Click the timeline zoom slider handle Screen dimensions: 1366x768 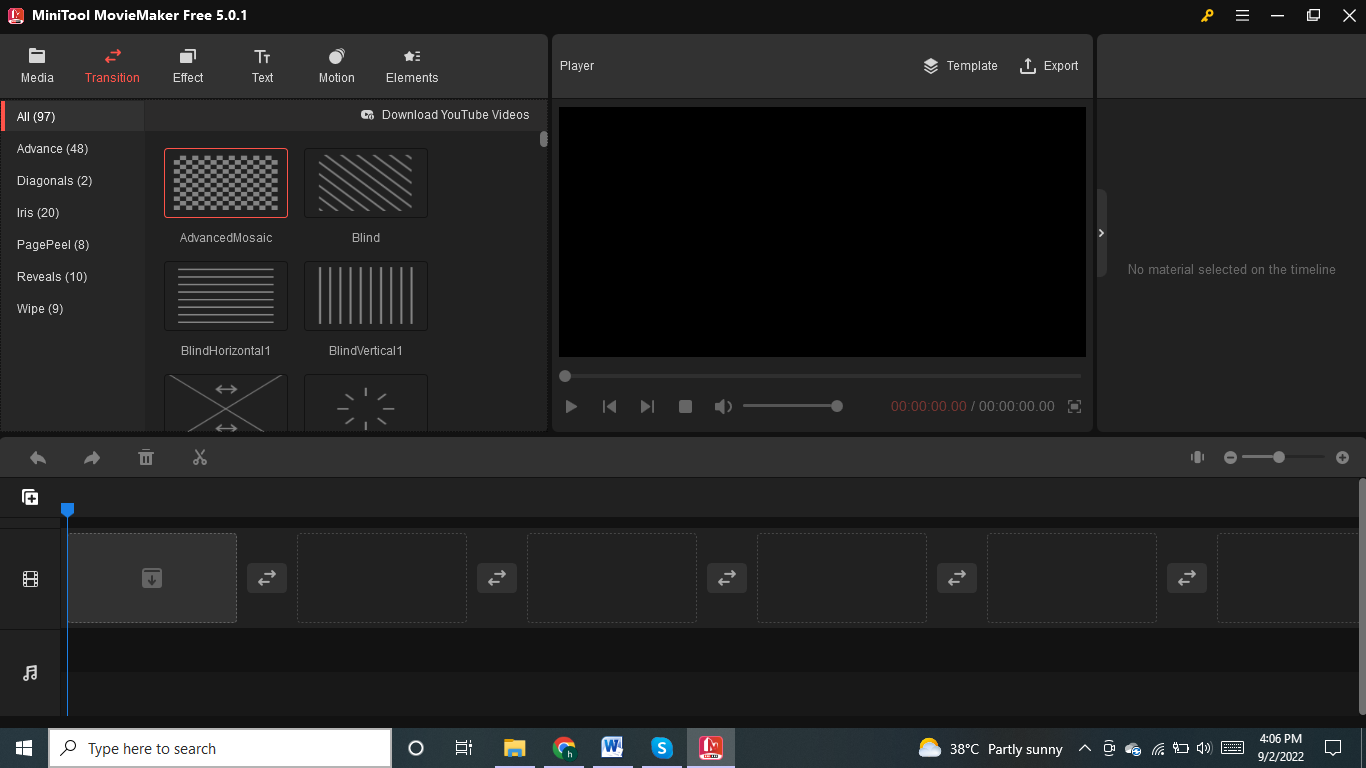(x=1278, y=457)
